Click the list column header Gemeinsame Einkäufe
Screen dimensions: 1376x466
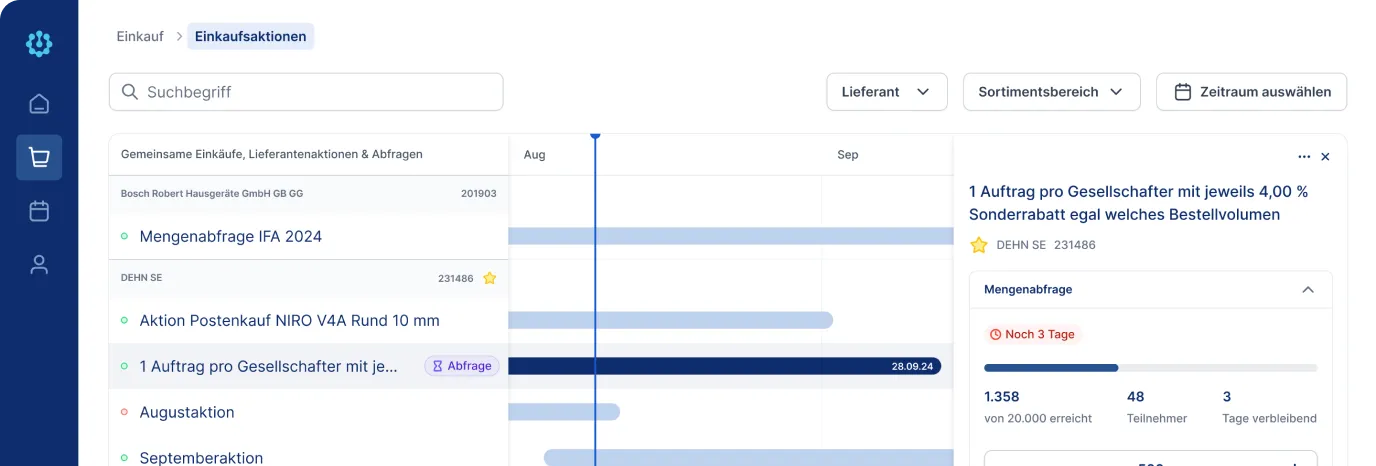point(272,155)
